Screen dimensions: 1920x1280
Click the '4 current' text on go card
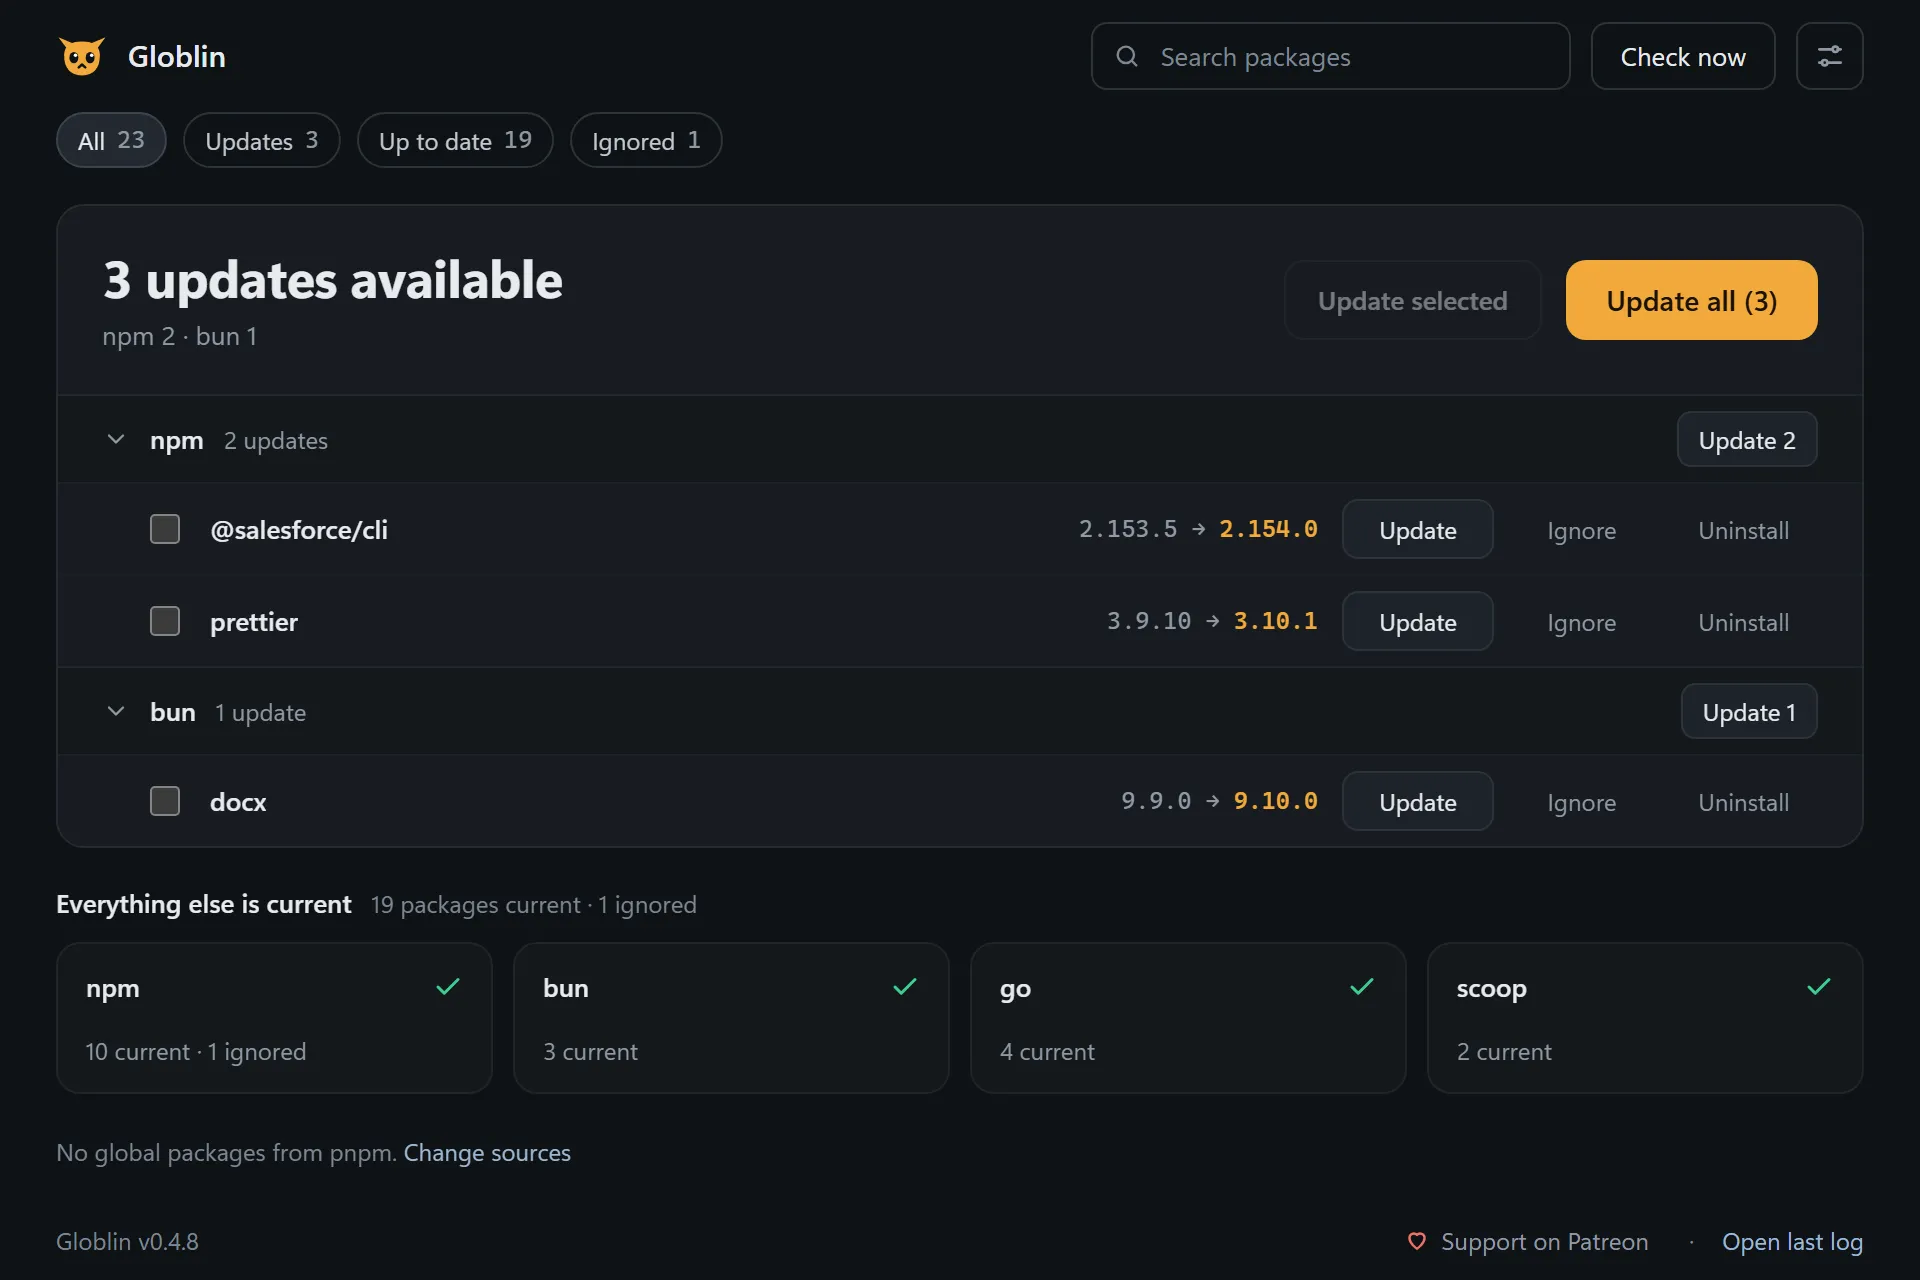click(x=1047, y=1051)
